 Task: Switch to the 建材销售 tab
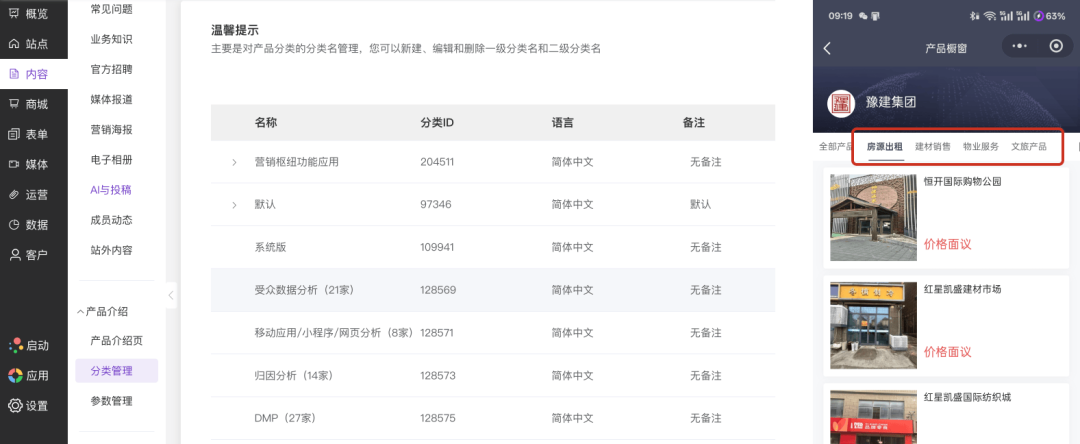click(x=932, y=146)
